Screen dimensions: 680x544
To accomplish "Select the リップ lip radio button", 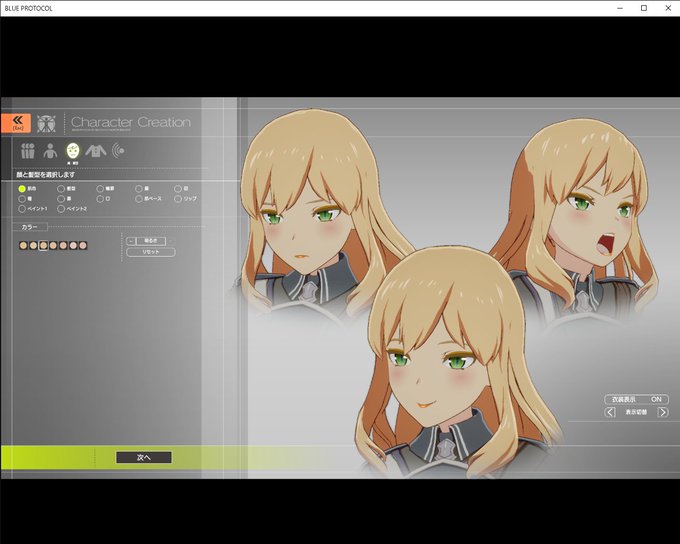I will click(x=178, y=199).
